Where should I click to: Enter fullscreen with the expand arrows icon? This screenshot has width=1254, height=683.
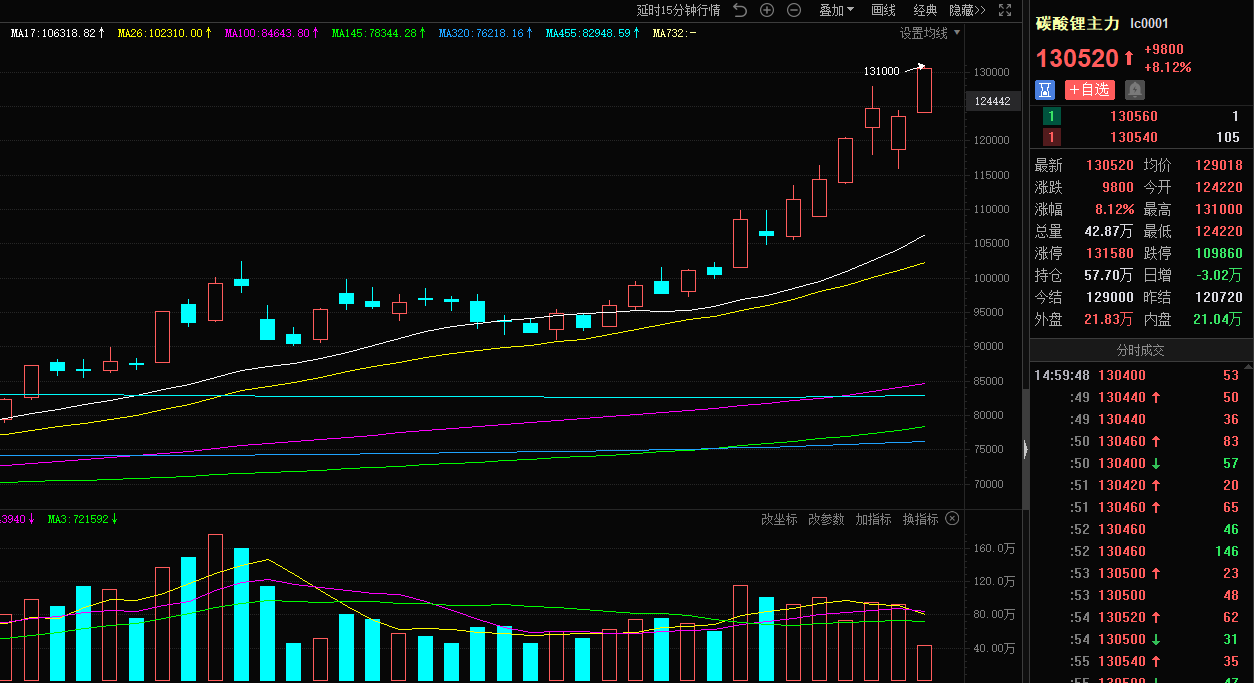(x=1004, y=10)
